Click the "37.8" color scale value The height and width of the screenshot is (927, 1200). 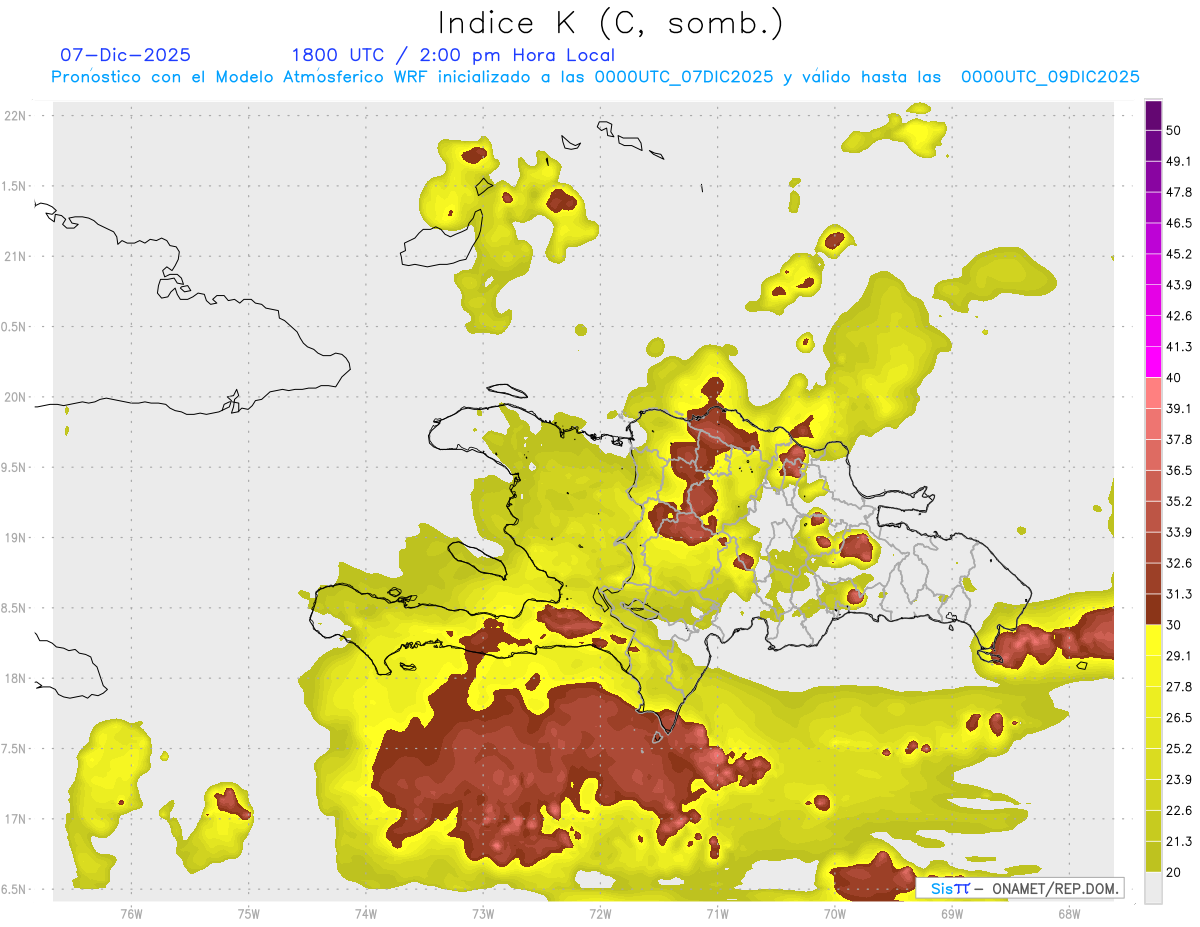1179,439
